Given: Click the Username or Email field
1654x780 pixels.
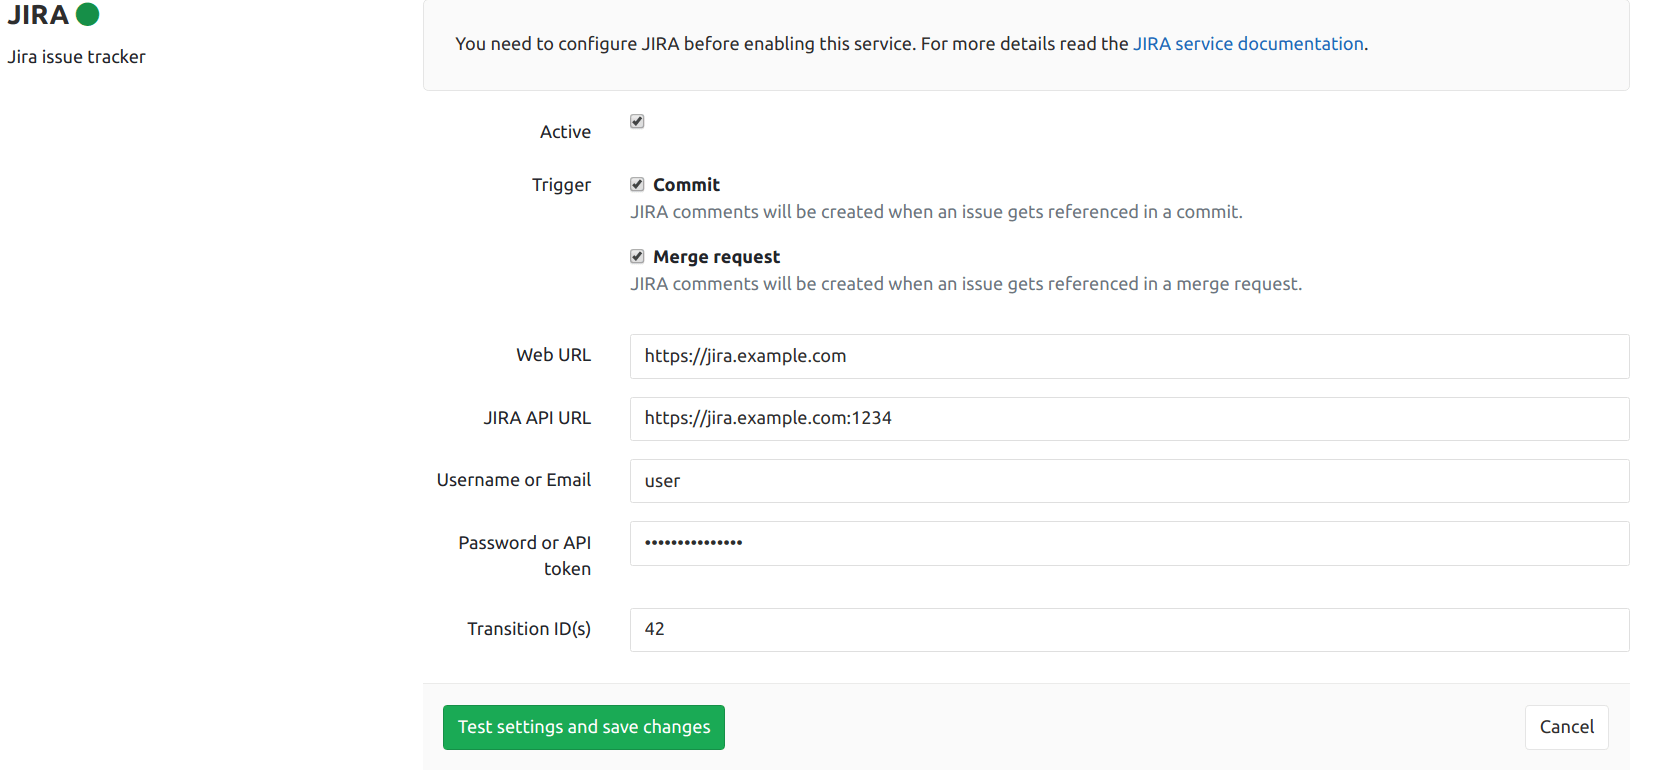Looking at the screenshot, I should [x=1128, y=481].
